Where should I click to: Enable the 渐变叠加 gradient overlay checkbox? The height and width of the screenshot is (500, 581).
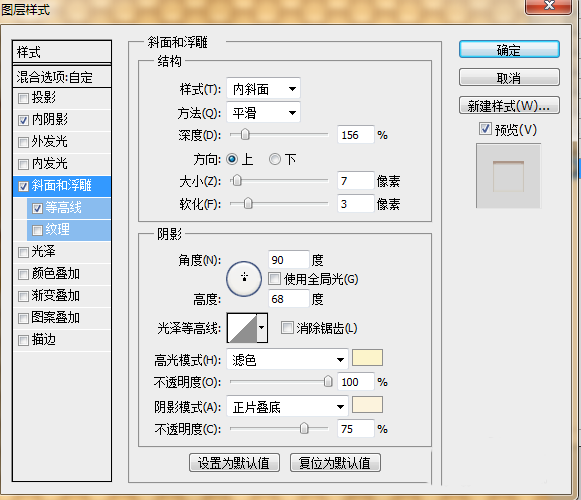pyautogui.click(x=23, y=296)
